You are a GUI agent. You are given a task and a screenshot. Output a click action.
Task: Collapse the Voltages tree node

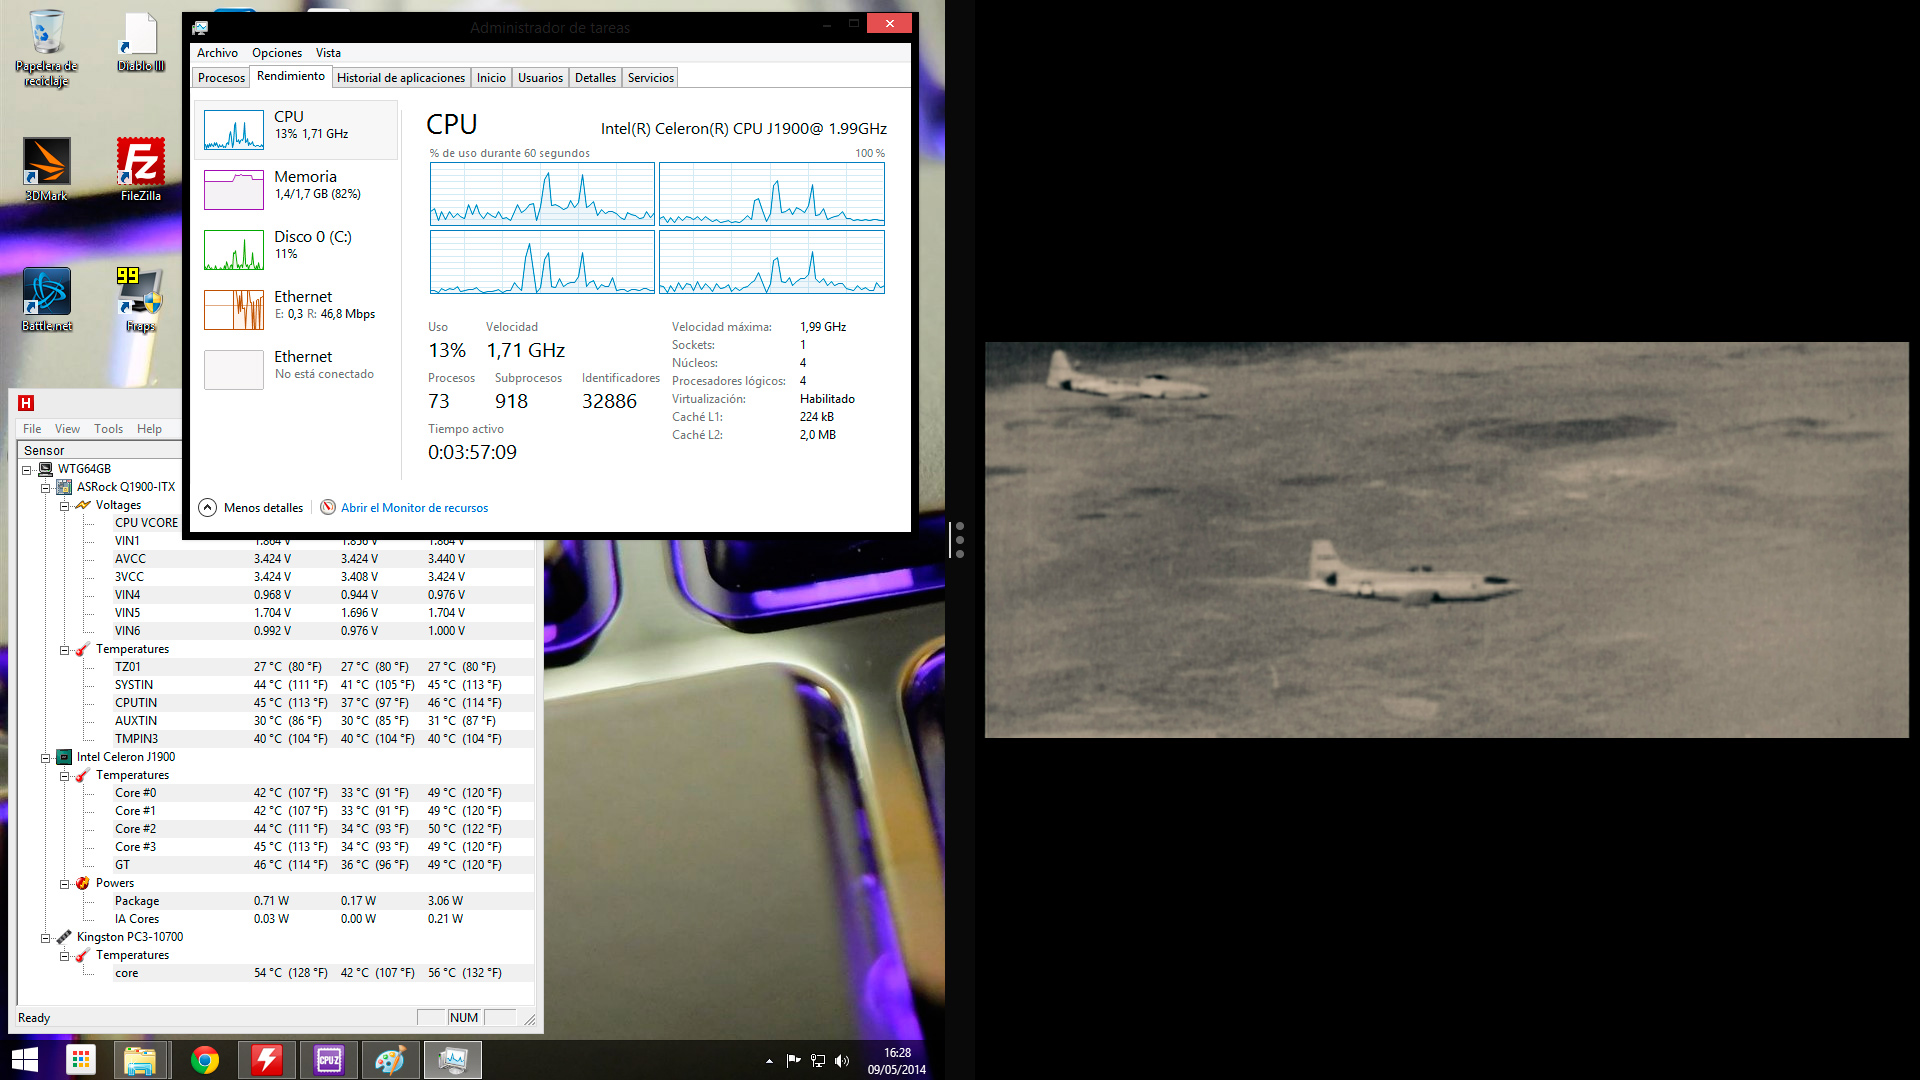coord(64,506)
